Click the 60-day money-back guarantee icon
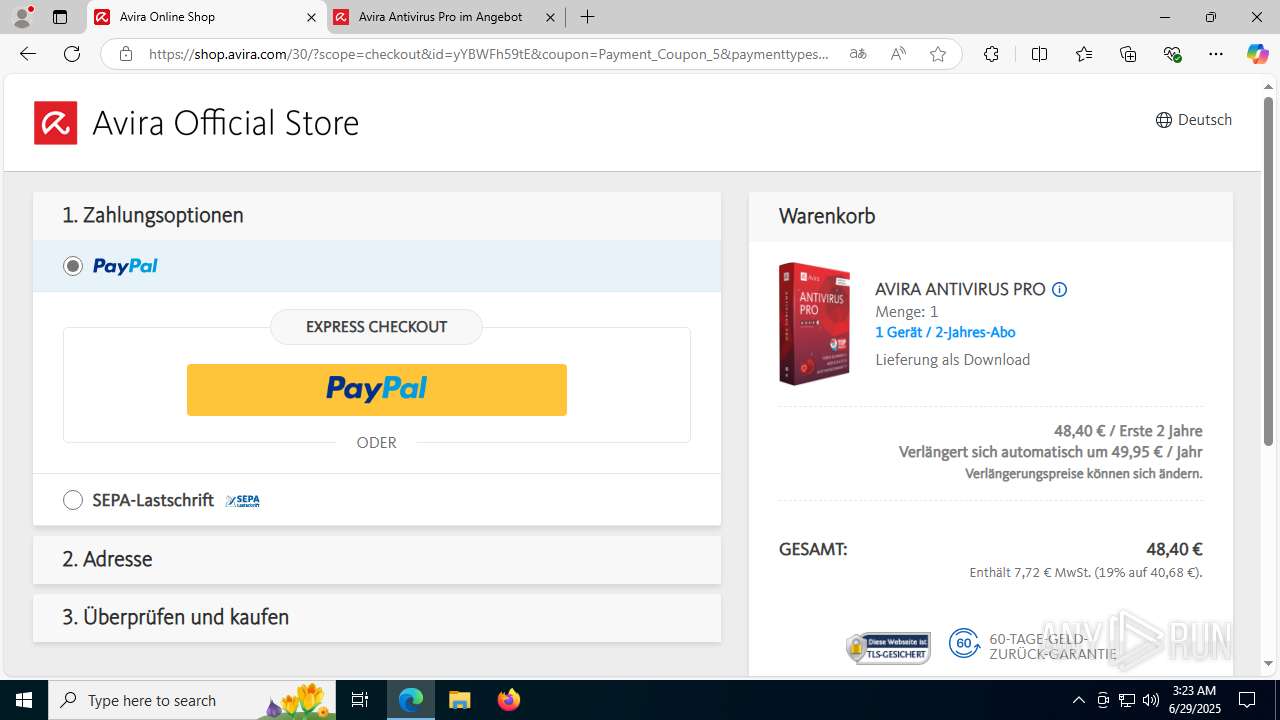 click(964, 644)
